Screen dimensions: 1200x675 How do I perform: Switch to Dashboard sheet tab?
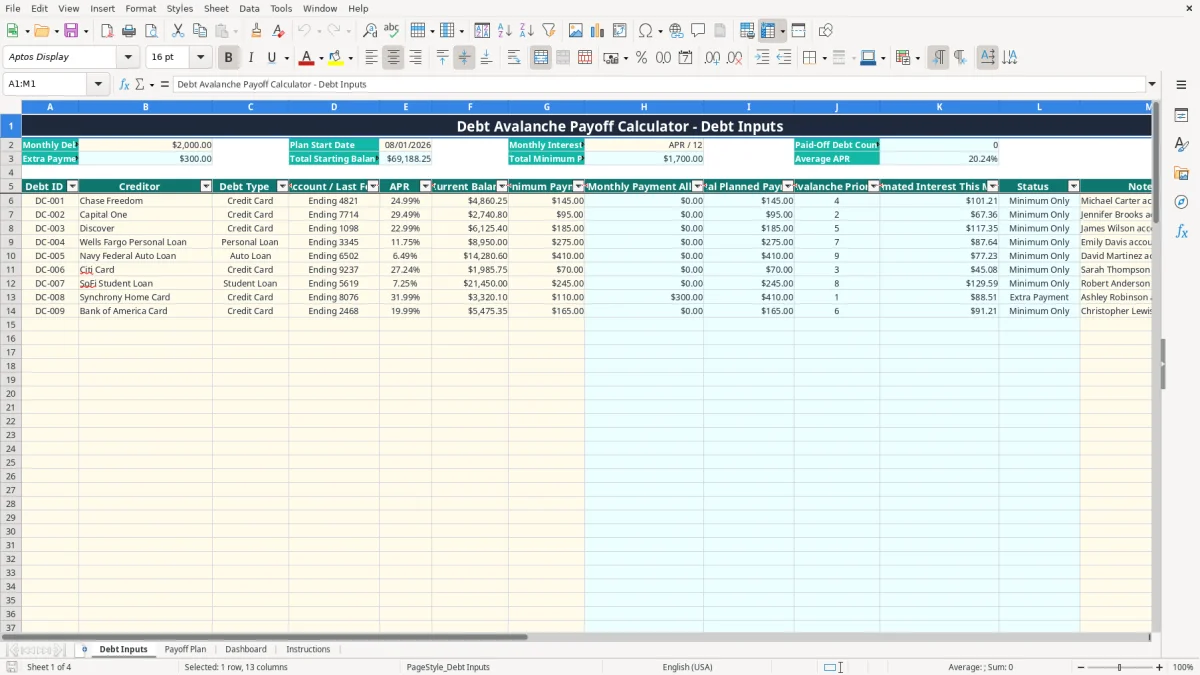(246, 649)
